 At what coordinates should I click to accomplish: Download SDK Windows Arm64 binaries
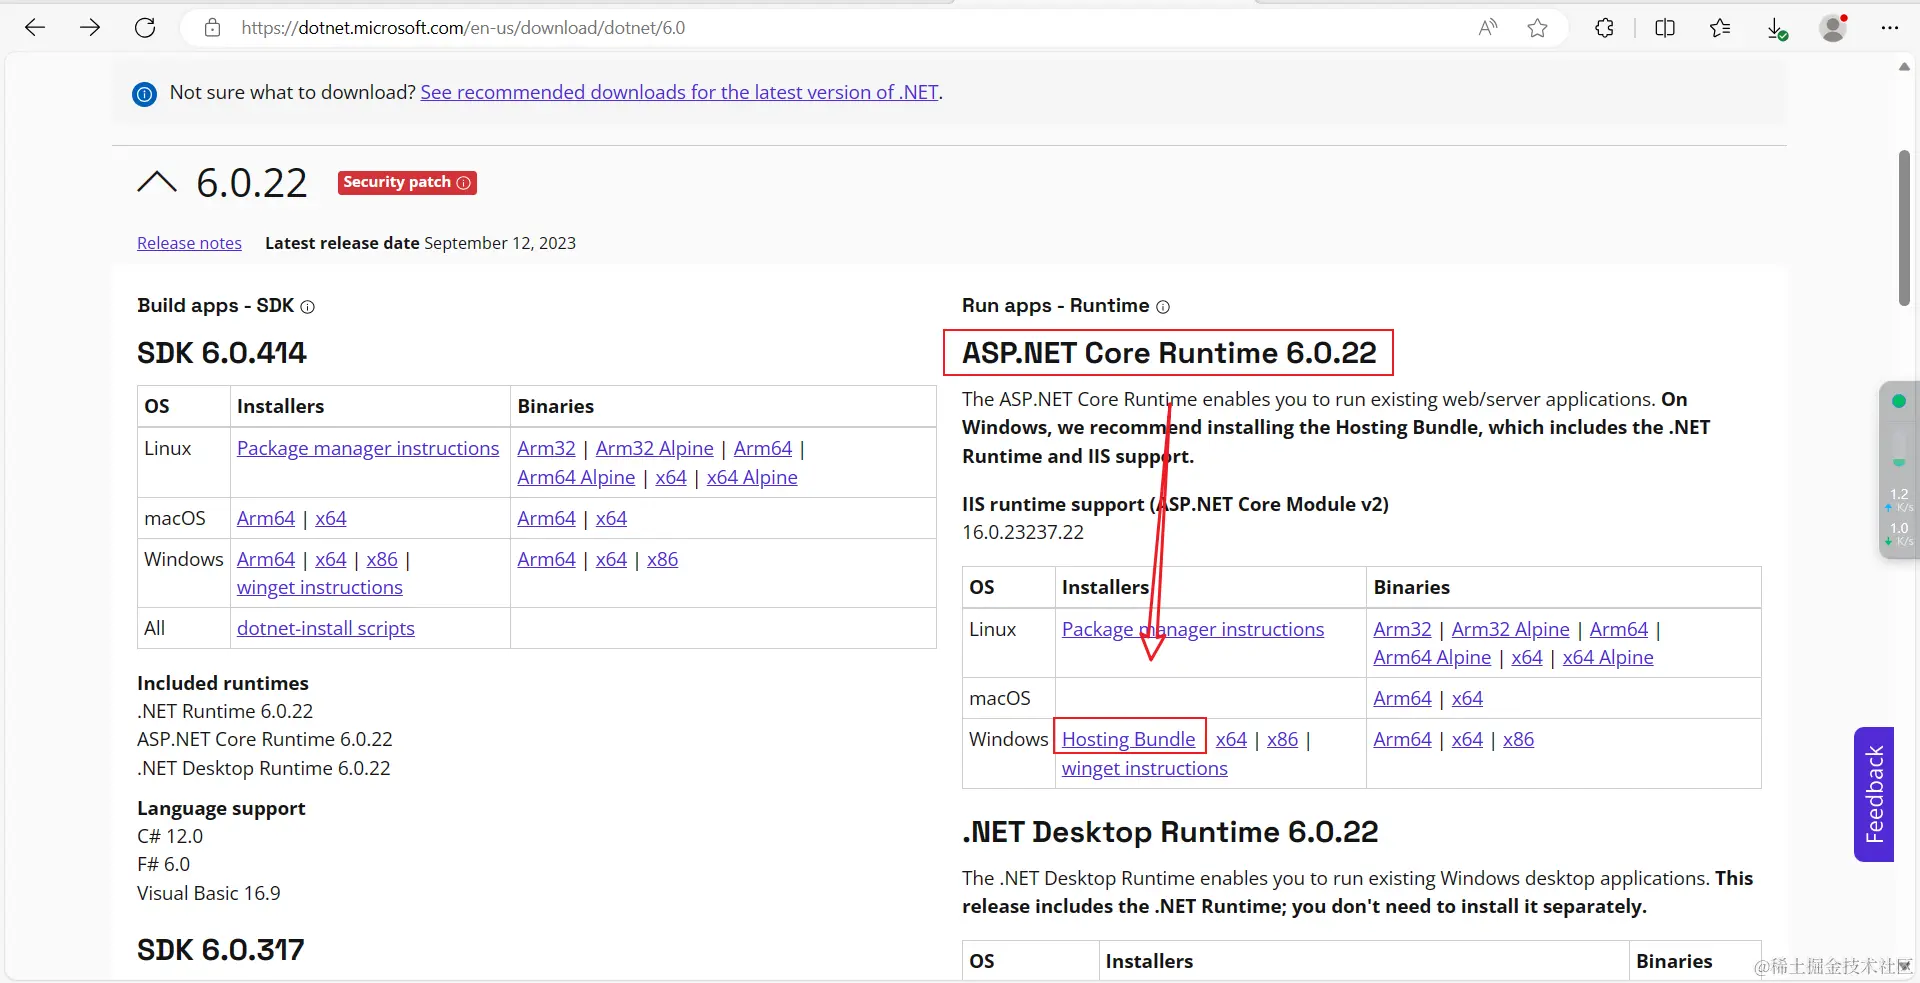click(546, 559)
